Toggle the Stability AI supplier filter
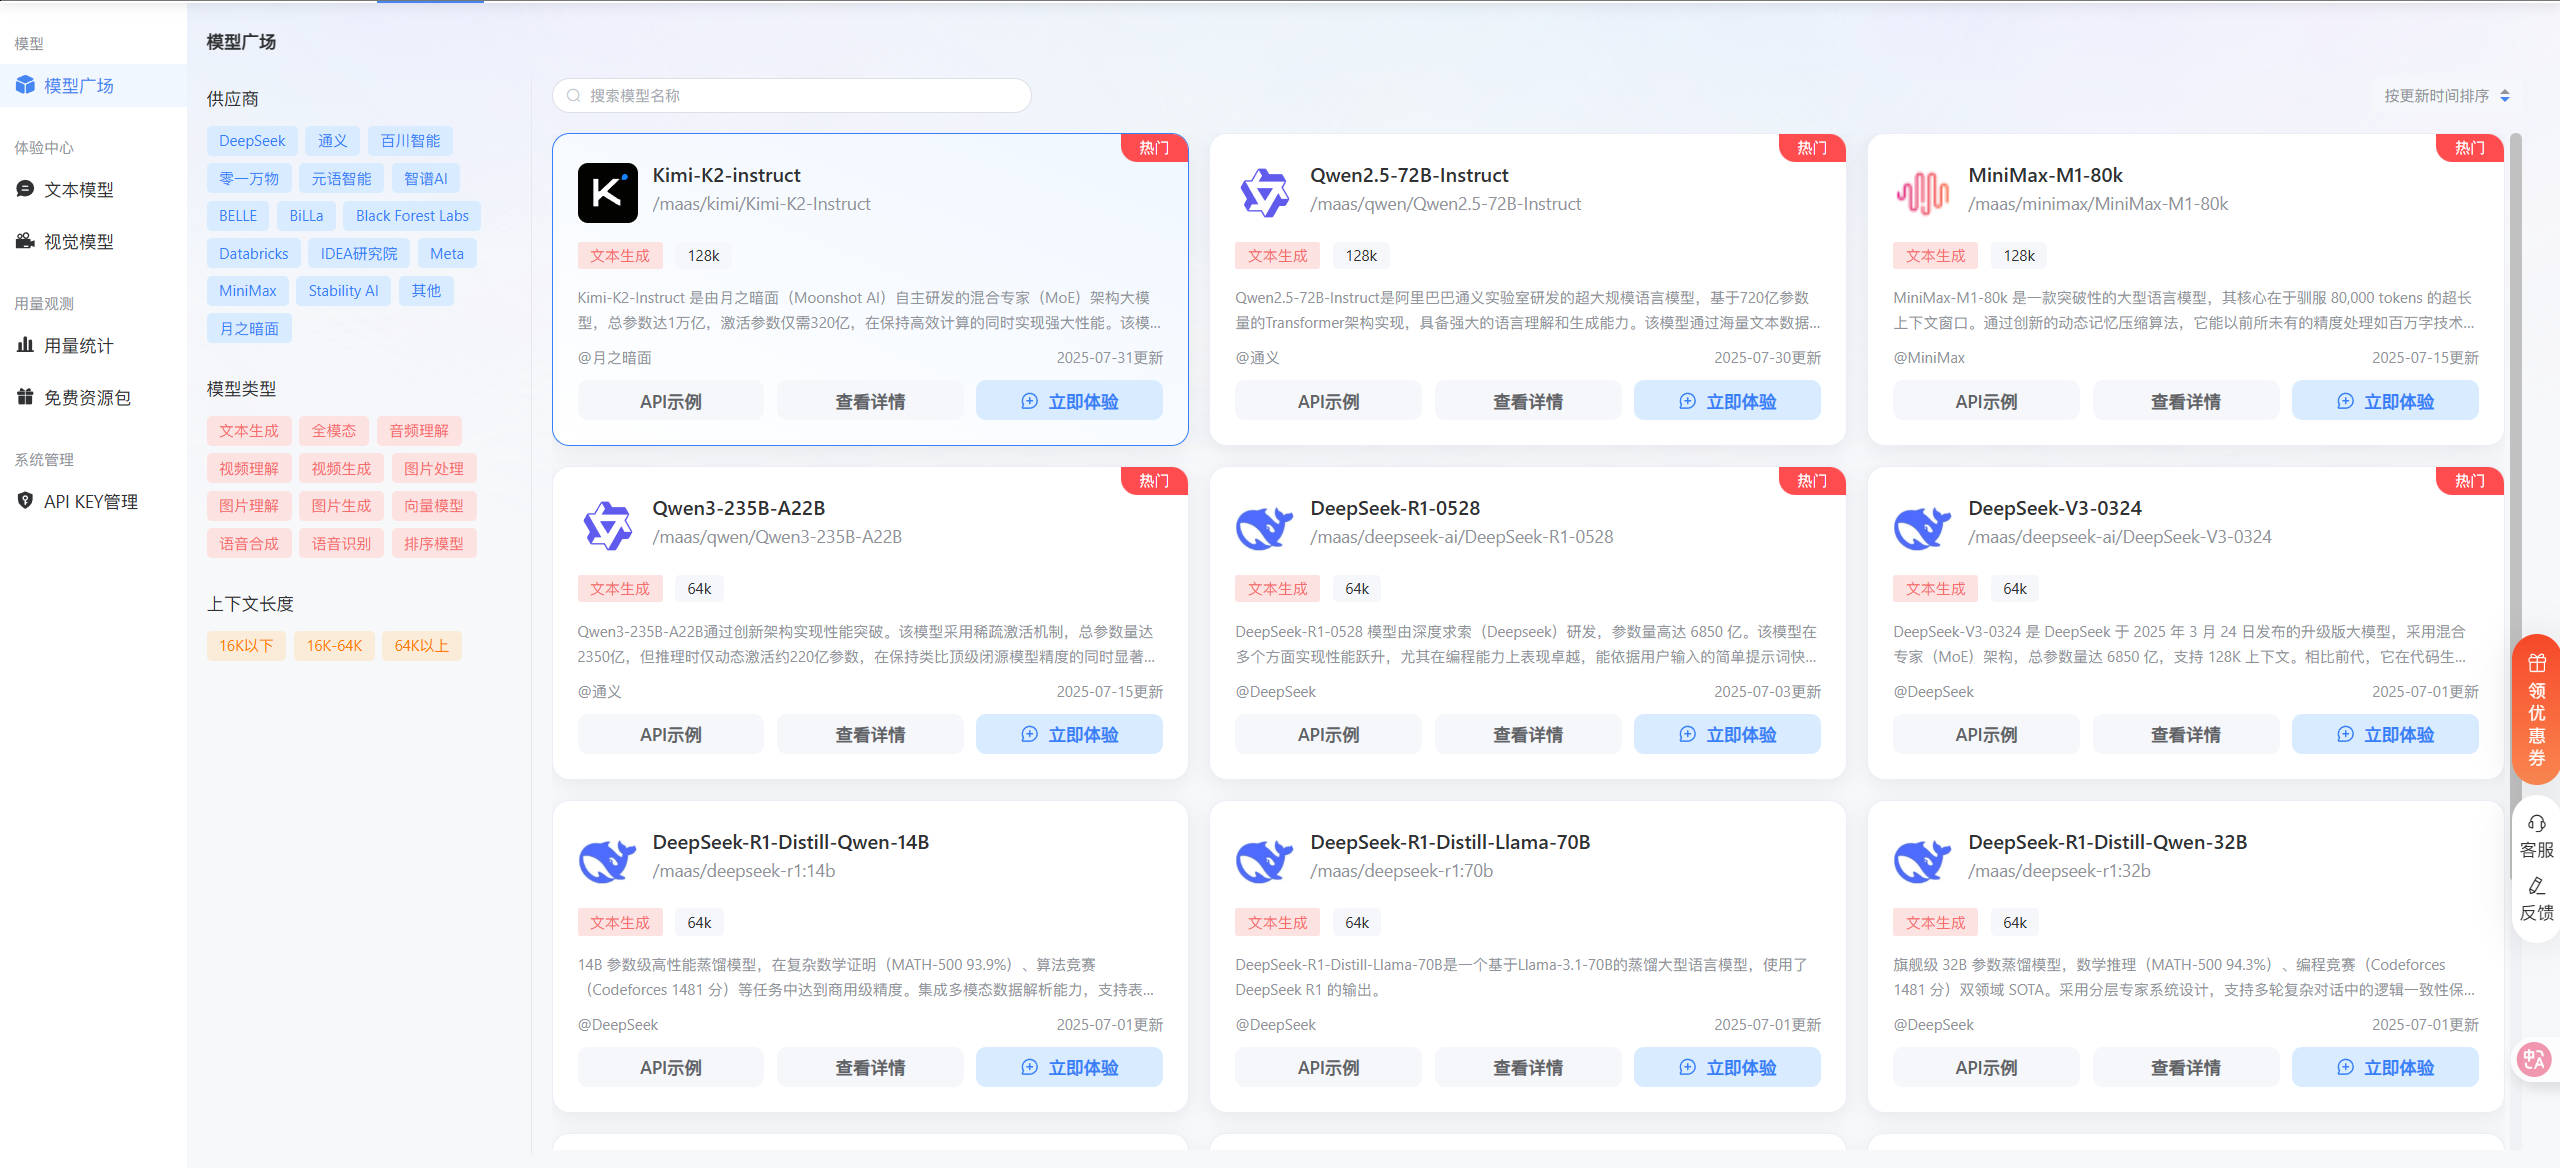The width and height of the screenshot is (2560, 1168). coord(343,291)
